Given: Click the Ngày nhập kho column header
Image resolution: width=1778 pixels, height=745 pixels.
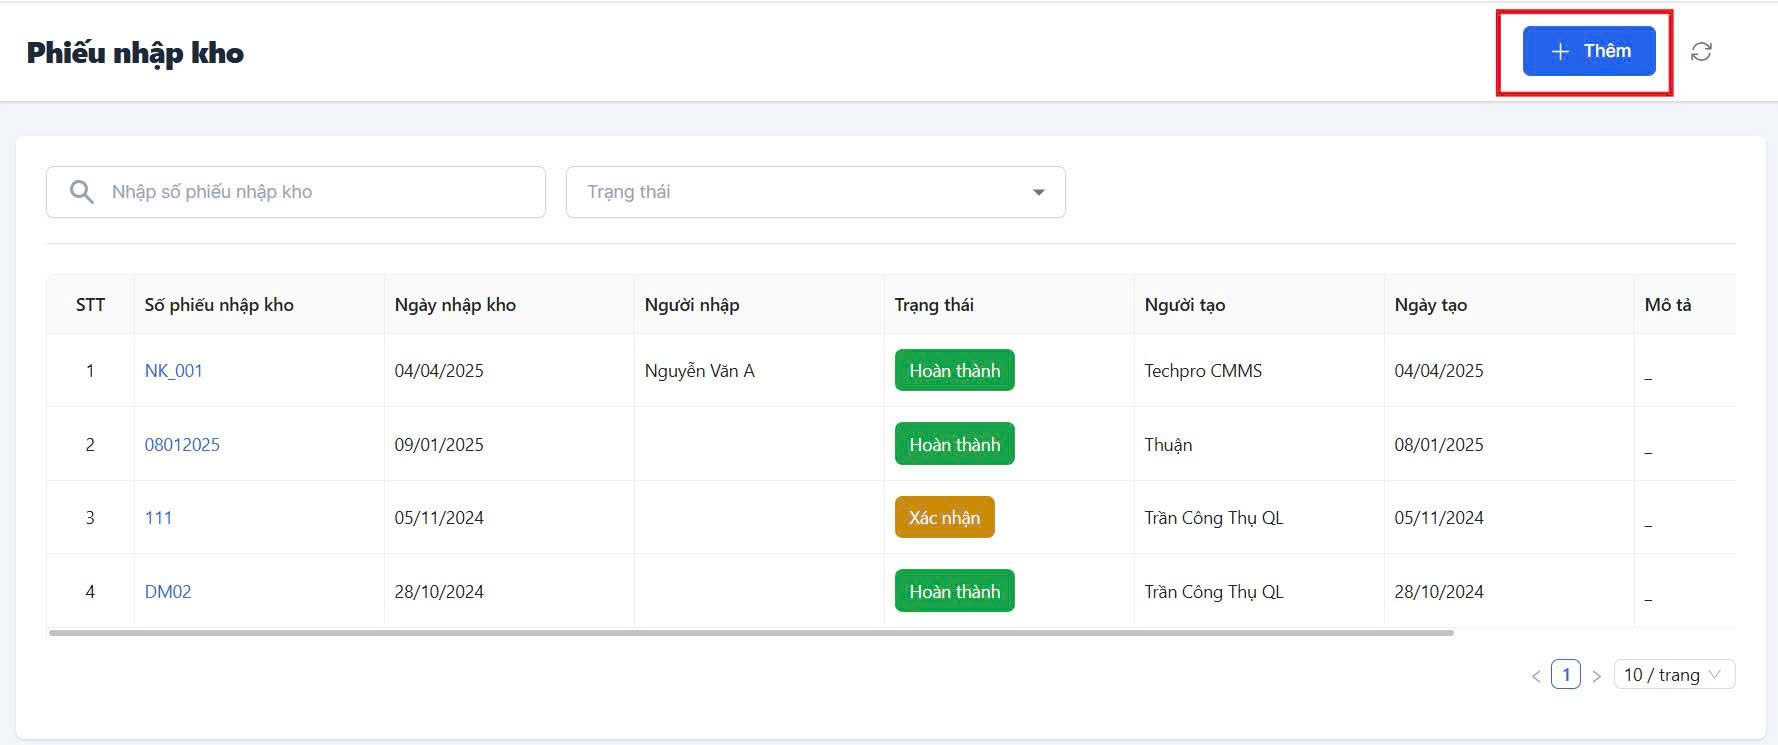Looking at the screenshot, I should [x=455, y=305].
